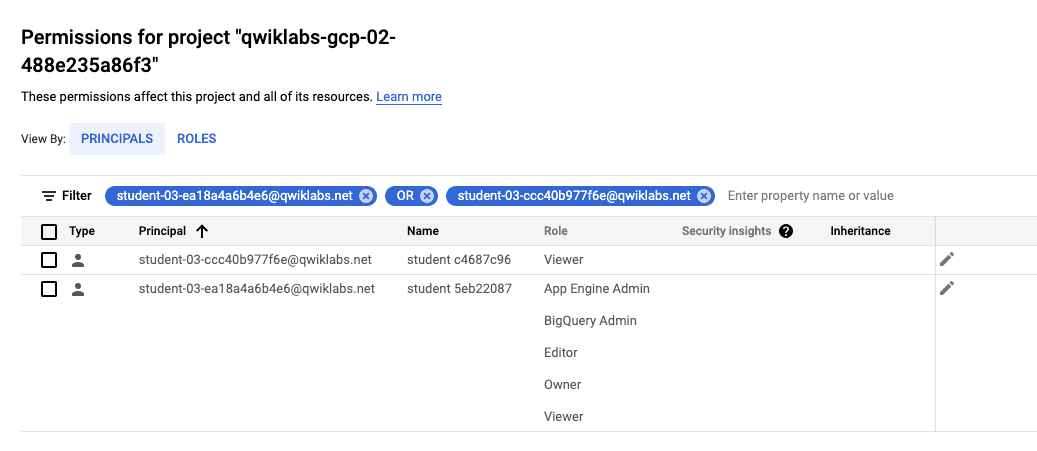Edit principal student-03-ea18a4a6b4e6 with pencil icon
1037x451 pixels.
coord(947,289)
